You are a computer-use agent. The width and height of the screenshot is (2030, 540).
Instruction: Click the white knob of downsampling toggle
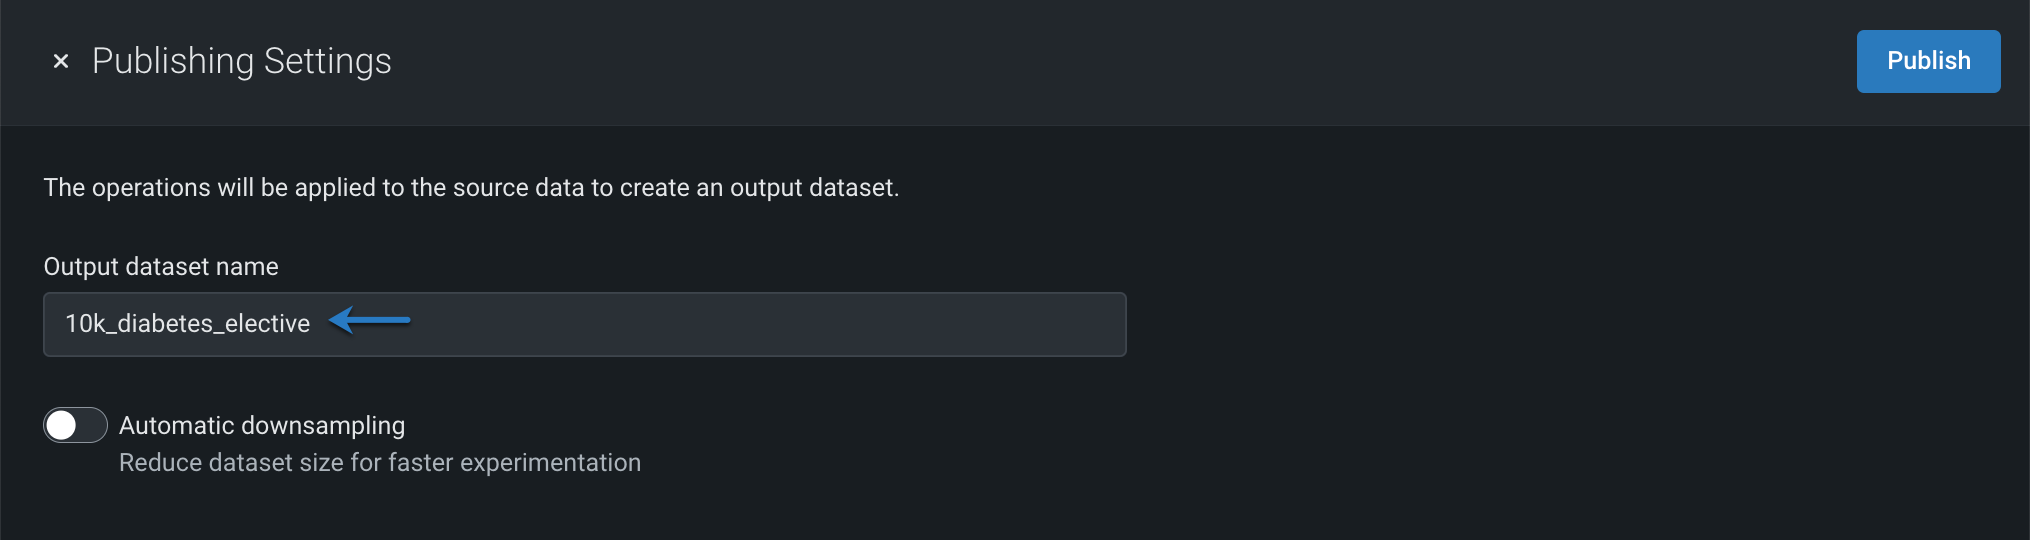click(62, 425)
